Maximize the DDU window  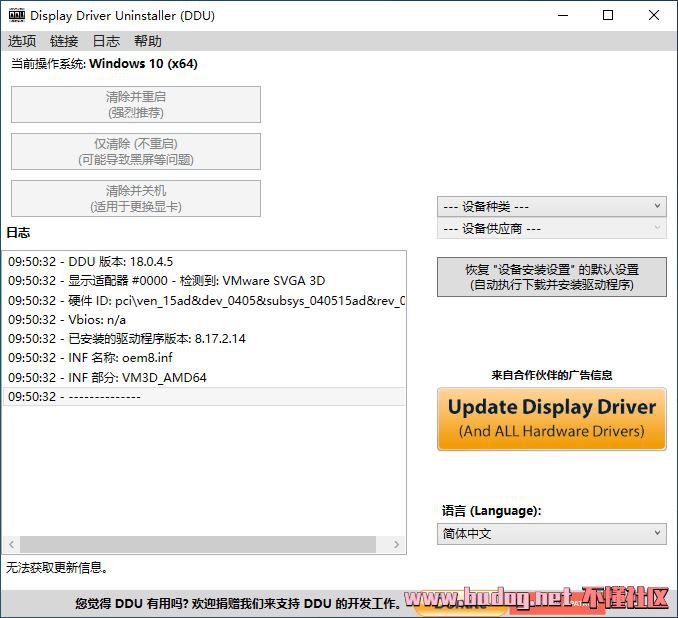pyautogui.click(x=608, y=16)
